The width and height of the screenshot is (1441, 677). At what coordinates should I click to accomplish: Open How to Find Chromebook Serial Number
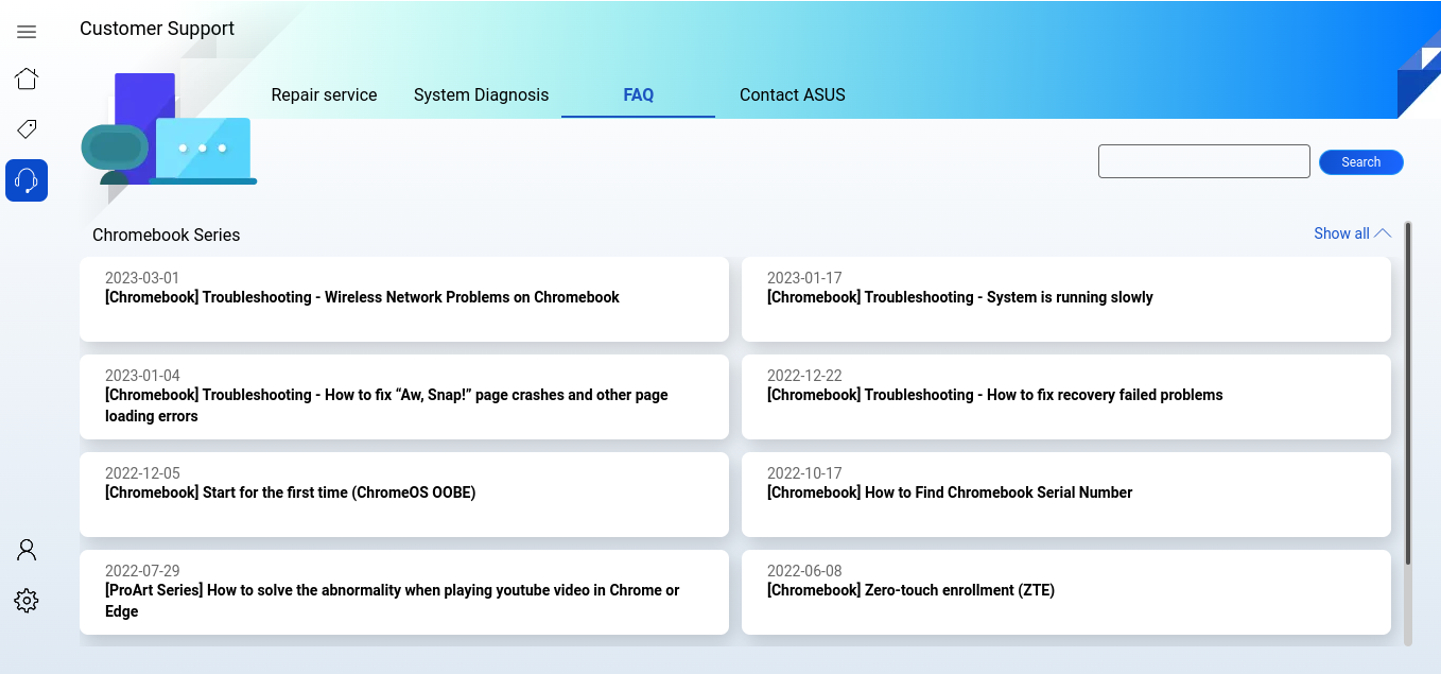click(x=1066, y=494)
